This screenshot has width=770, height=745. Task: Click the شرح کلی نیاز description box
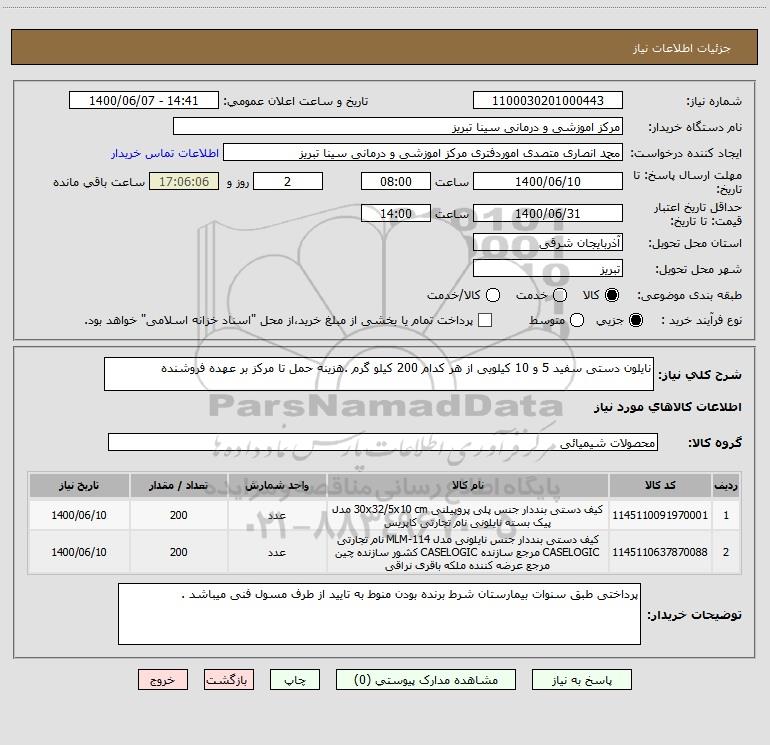point(379,374)
